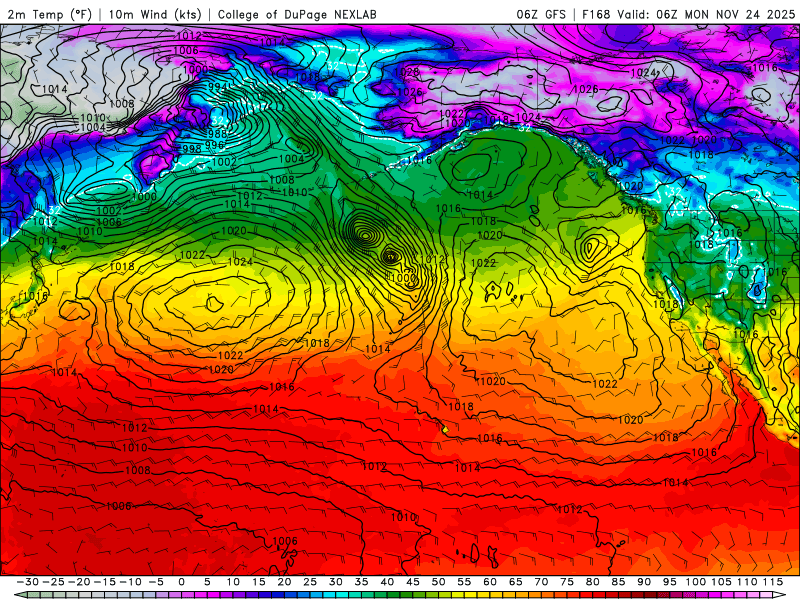Click the 996 pressure contour label
Image resolution: width=800 pixels, height=600 pixels.
click(214, 145)
